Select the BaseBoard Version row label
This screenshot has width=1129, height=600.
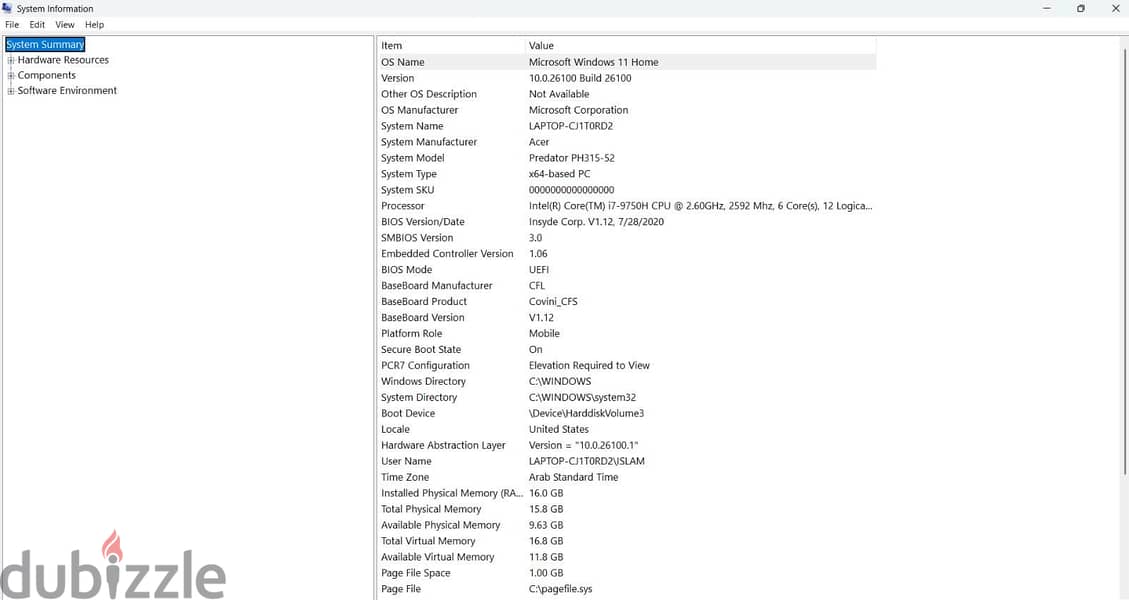(423, 318)
